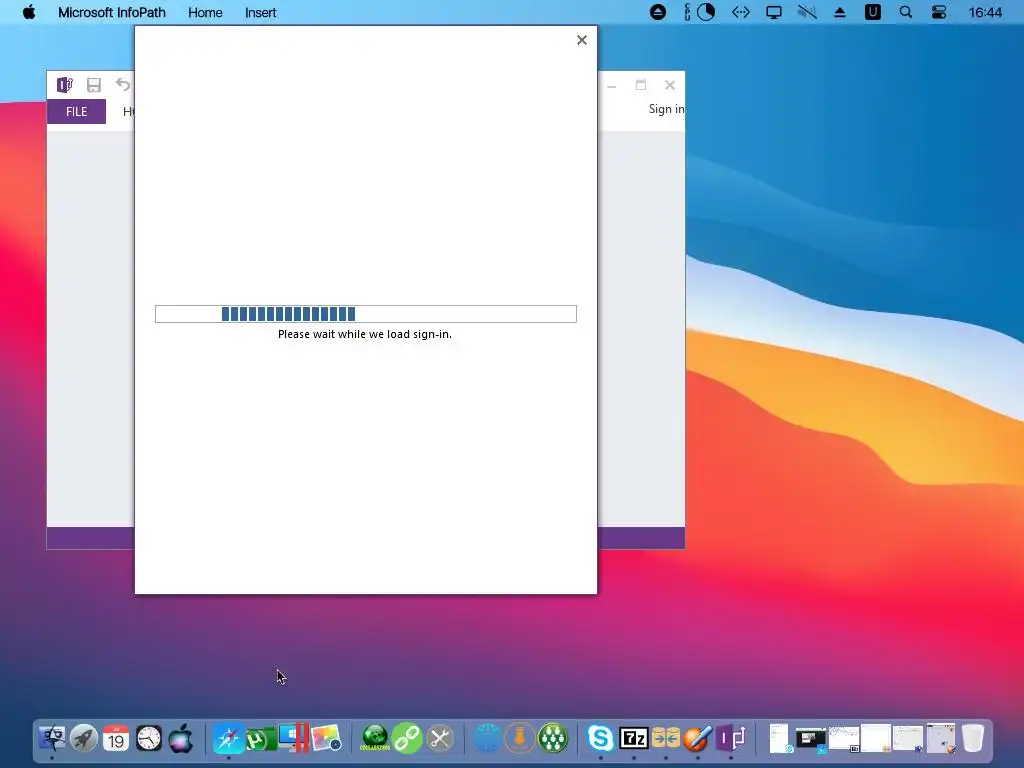The width and height of the screenshot is (1024, 768).
Task: Open 7-Zip from the dock
Action: coord(633,739)
